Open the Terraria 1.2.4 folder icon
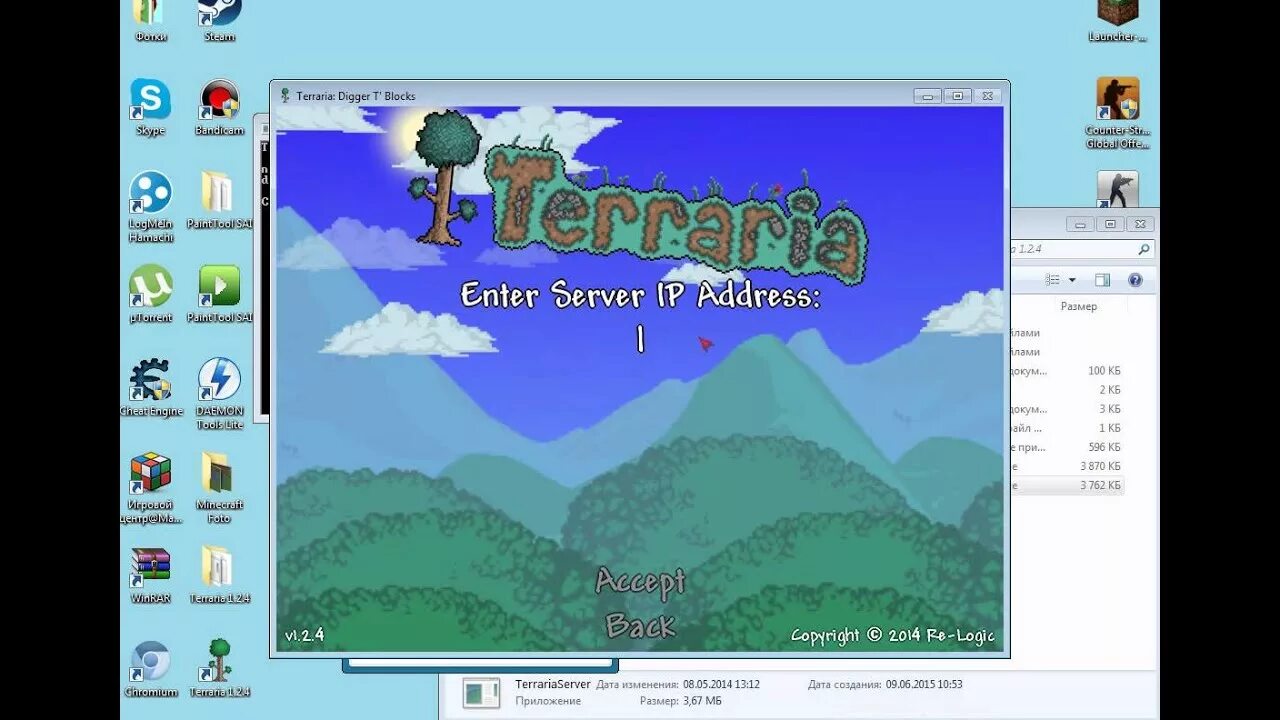 pyautogui.click(x=219, y=575)
